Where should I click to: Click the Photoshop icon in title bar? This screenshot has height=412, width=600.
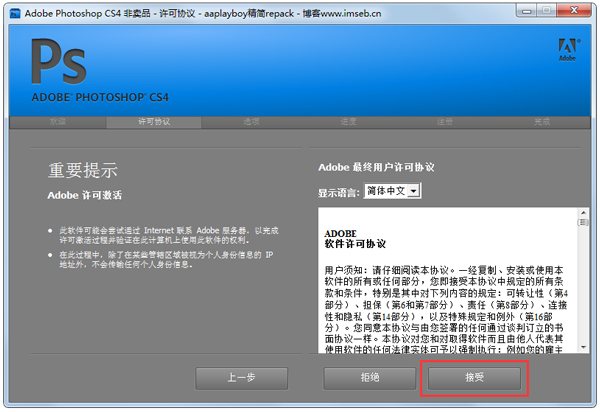[x=15, y=14]
